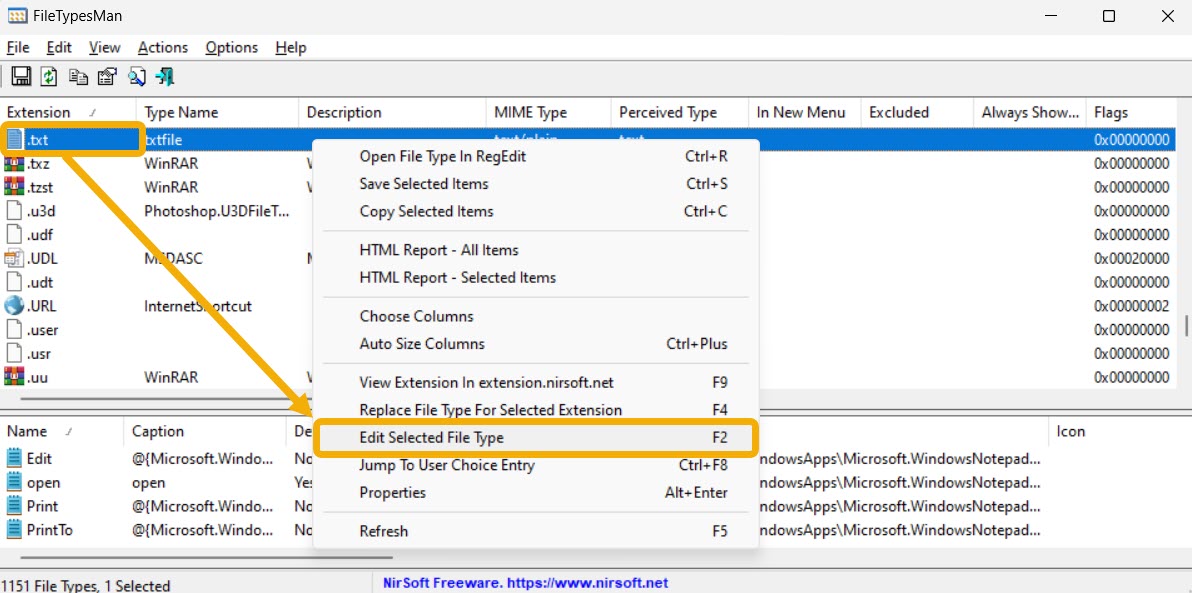Click the Exit door toolbar icon

[165, 76]
